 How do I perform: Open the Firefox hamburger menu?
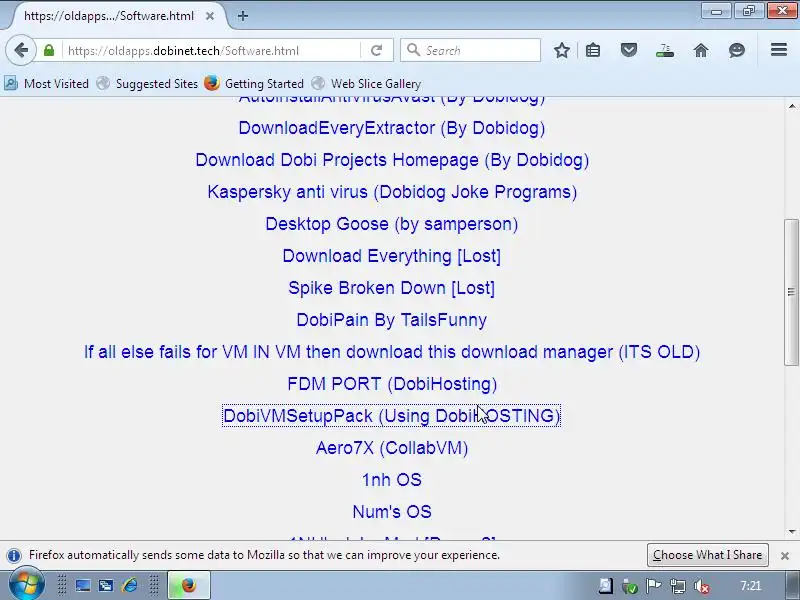779,50
